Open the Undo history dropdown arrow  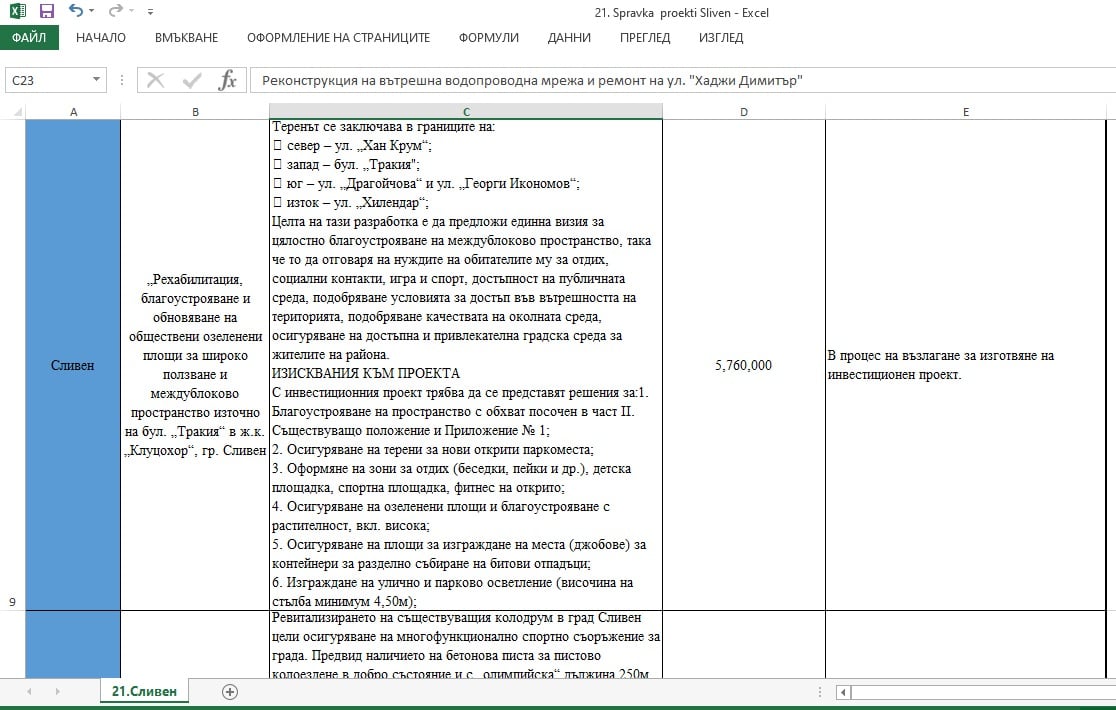pyautogui.click(x=92, y=12)
